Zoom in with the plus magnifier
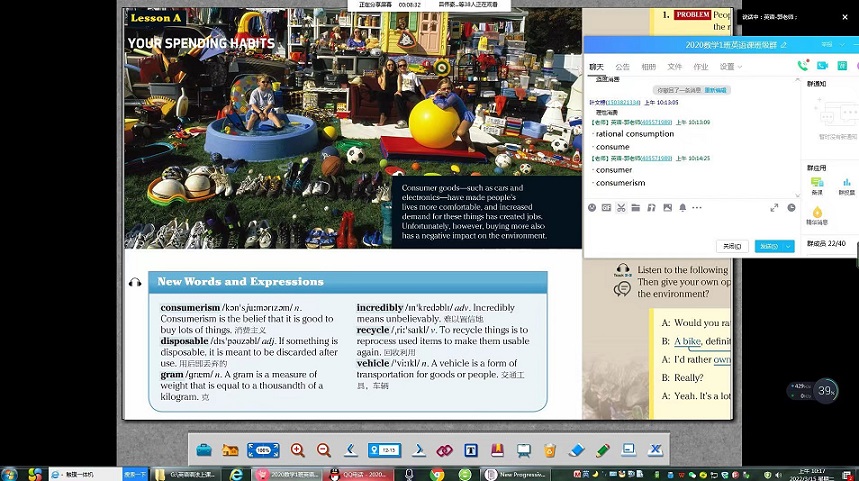Screen dimensions: 859x481 [297, 450]
